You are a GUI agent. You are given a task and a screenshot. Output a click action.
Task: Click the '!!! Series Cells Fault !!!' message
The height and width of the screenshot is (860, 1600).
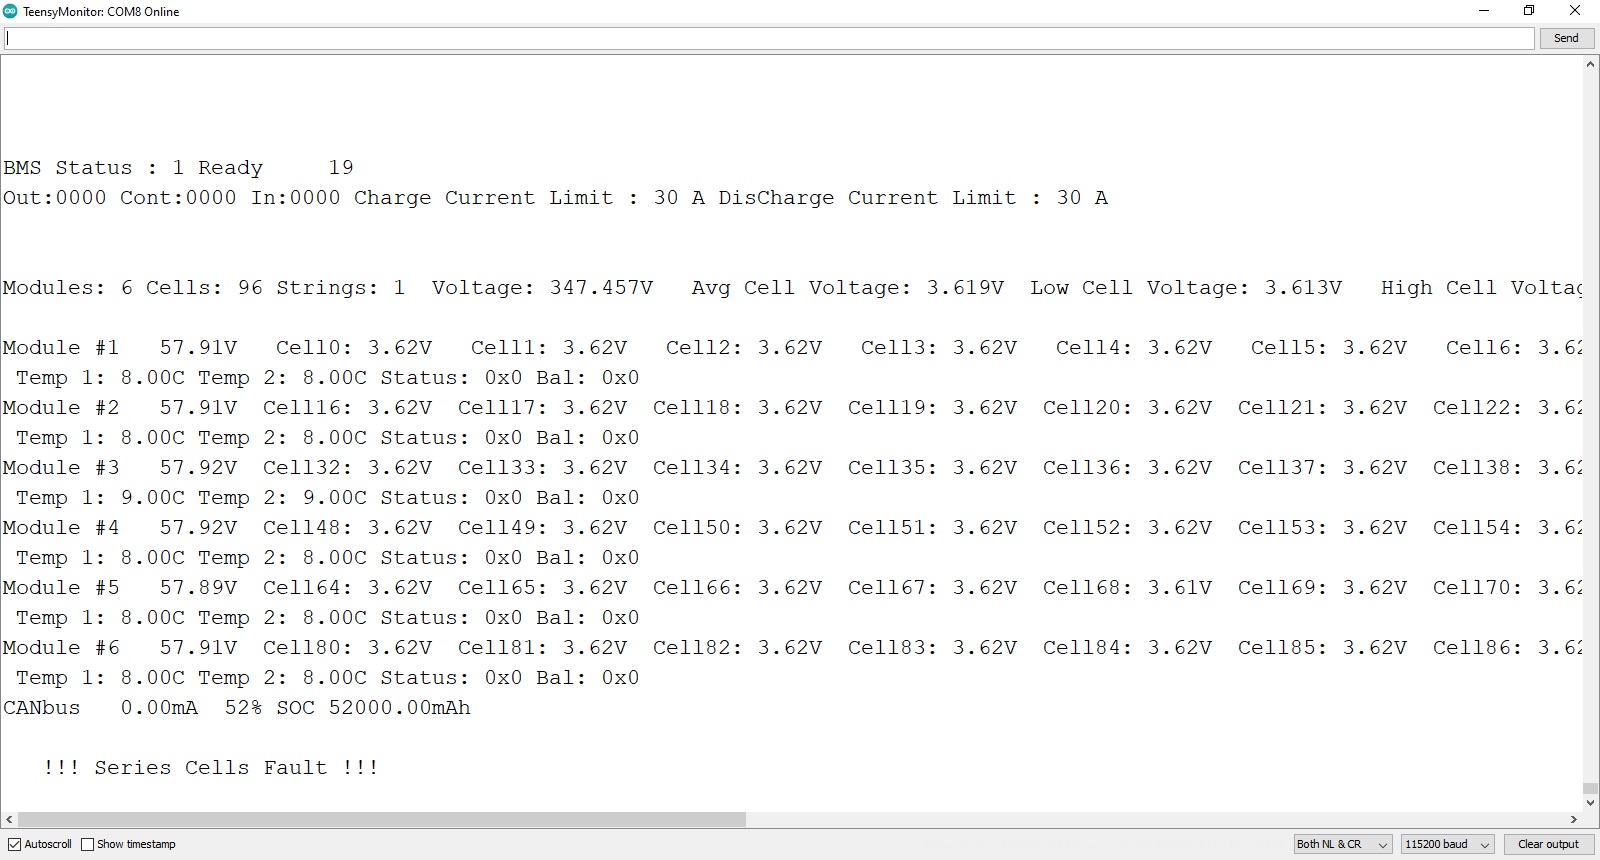pos(211,768)
